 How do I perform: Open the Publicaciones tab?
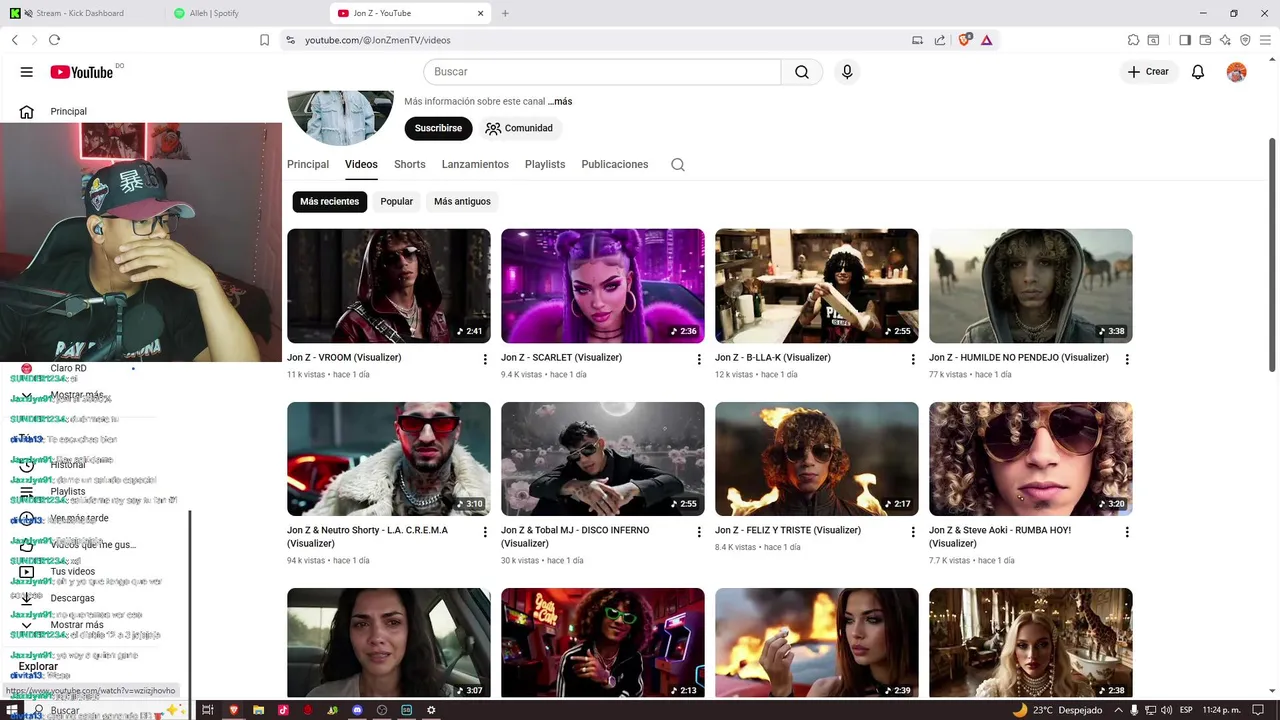615,164
